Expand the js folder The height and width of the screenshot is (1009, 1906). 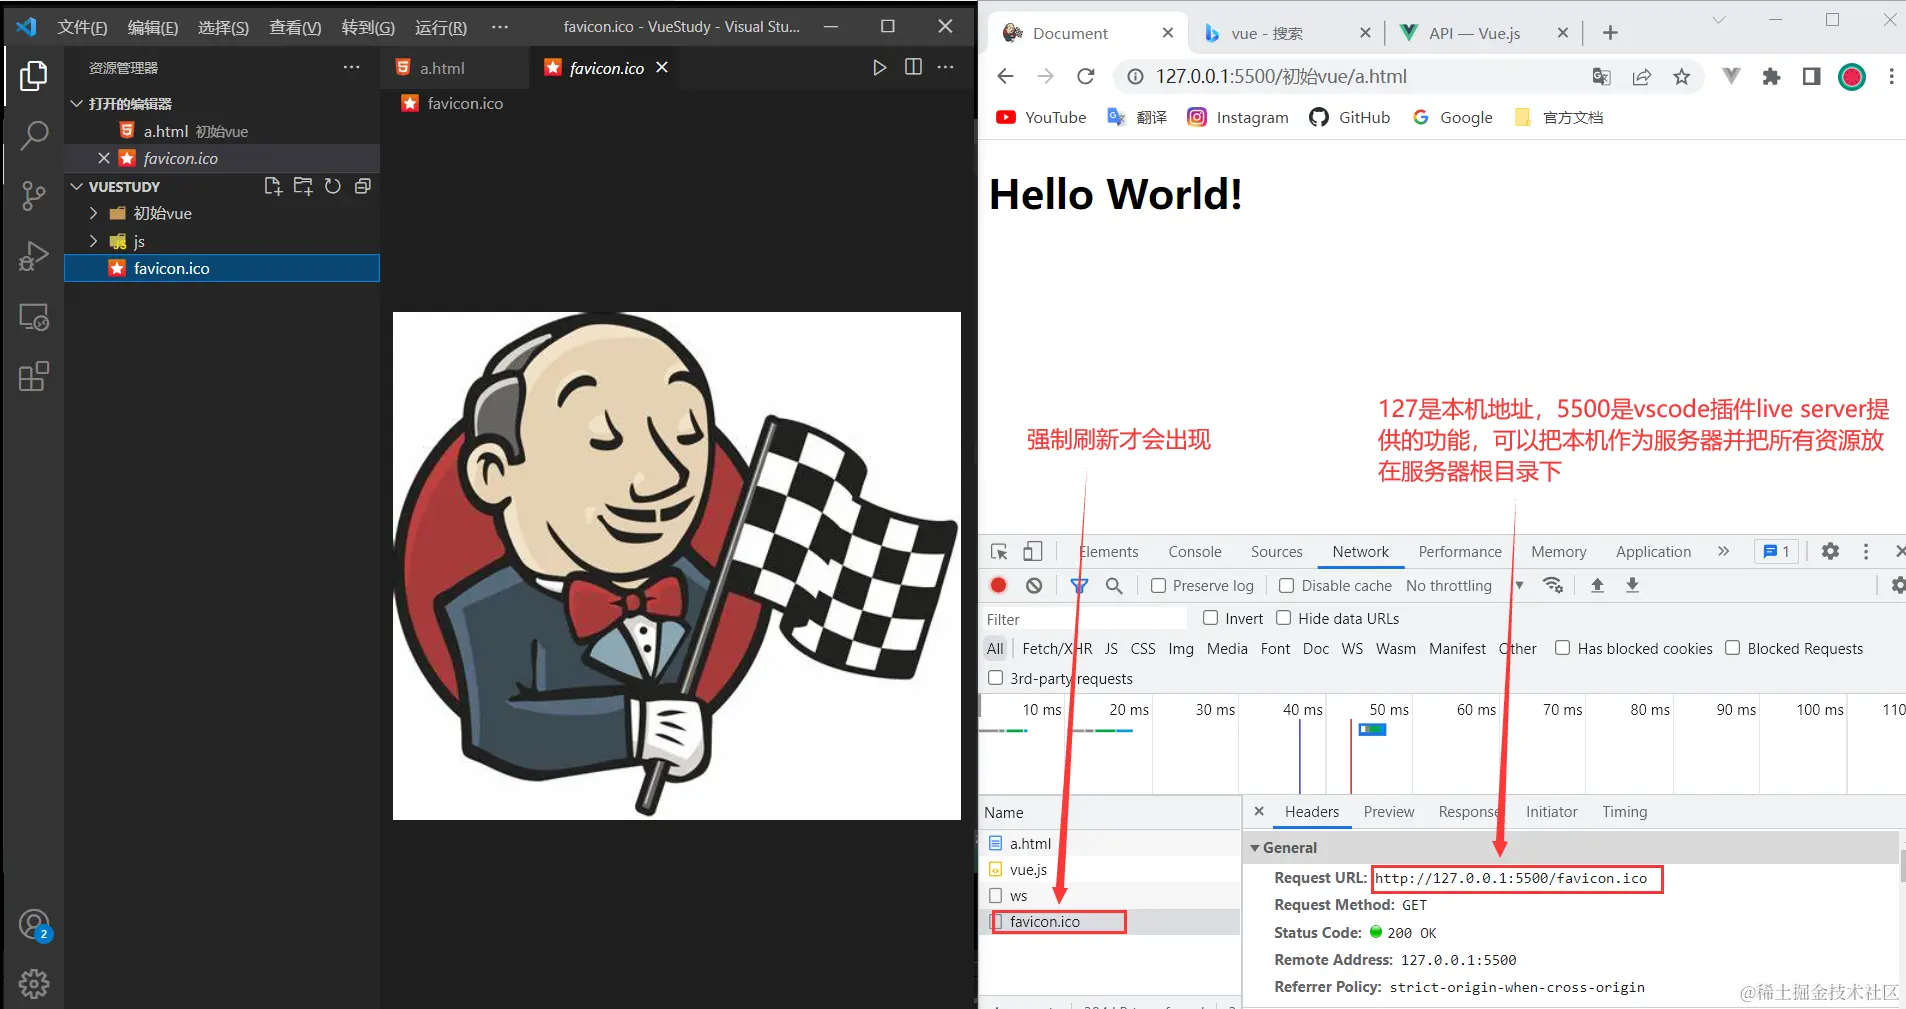[94, 241]
